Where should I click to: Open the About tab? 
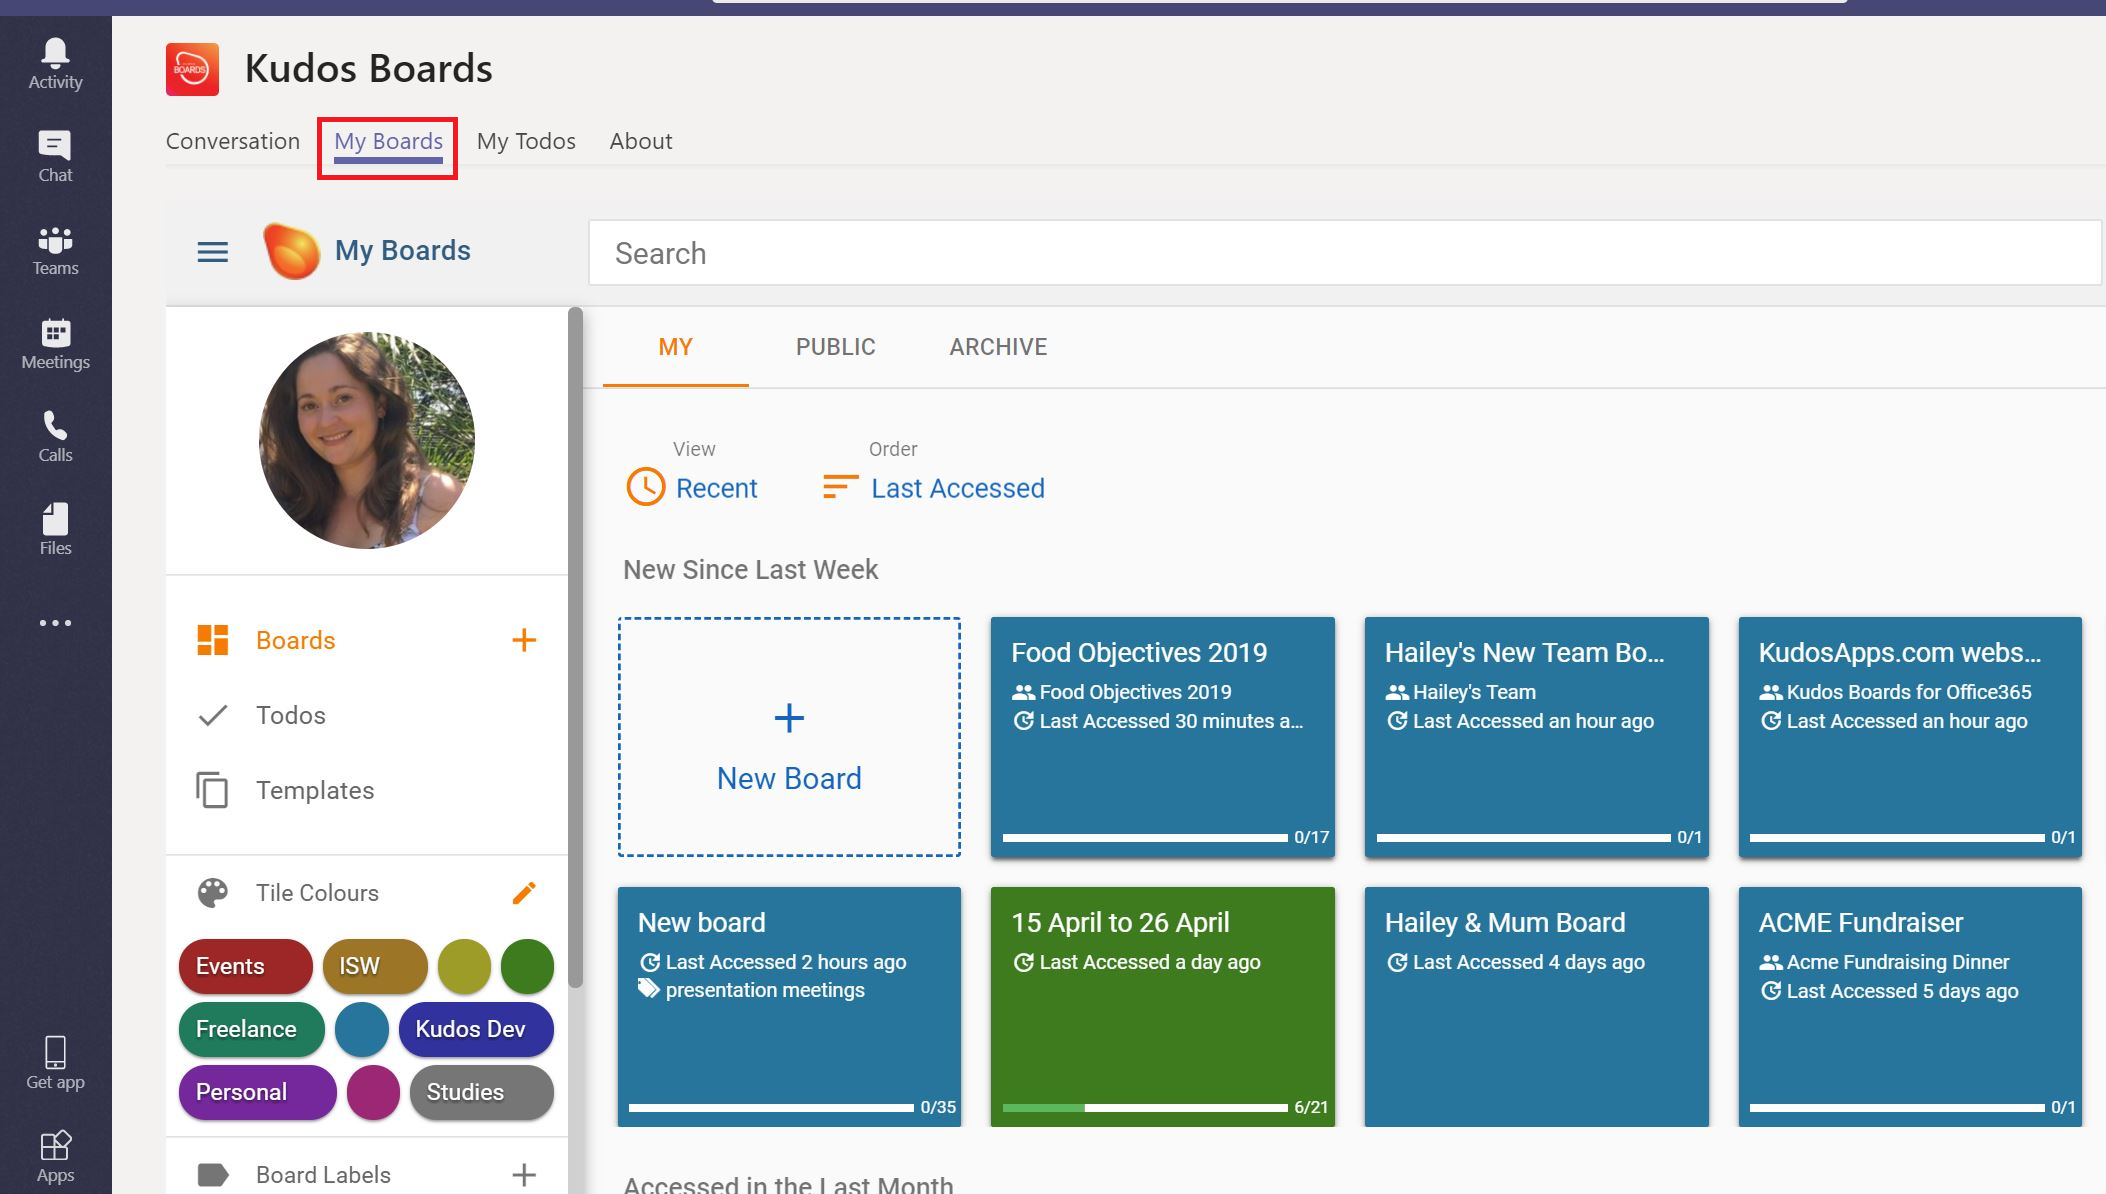(641, 141)
